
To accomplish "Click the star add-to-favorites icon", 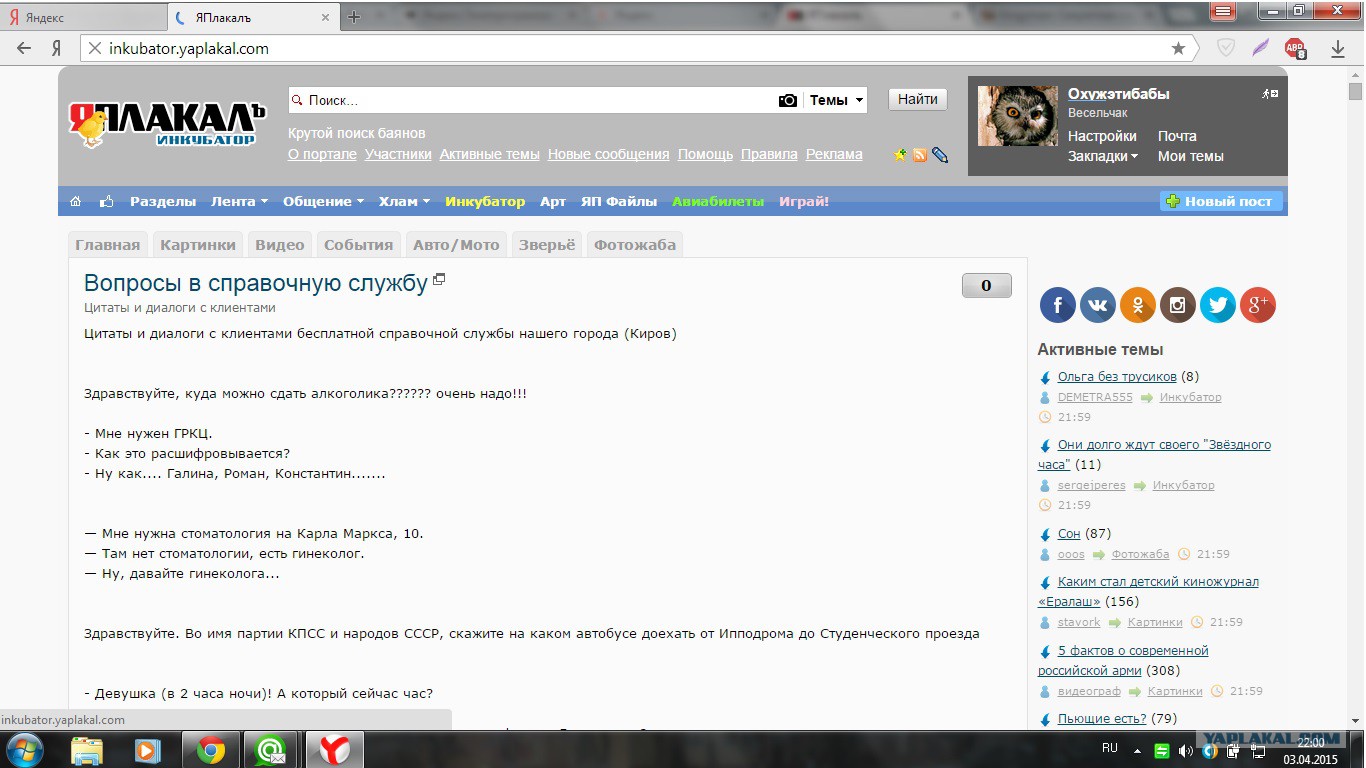I will pyautogui.click(x=900, y=155).
